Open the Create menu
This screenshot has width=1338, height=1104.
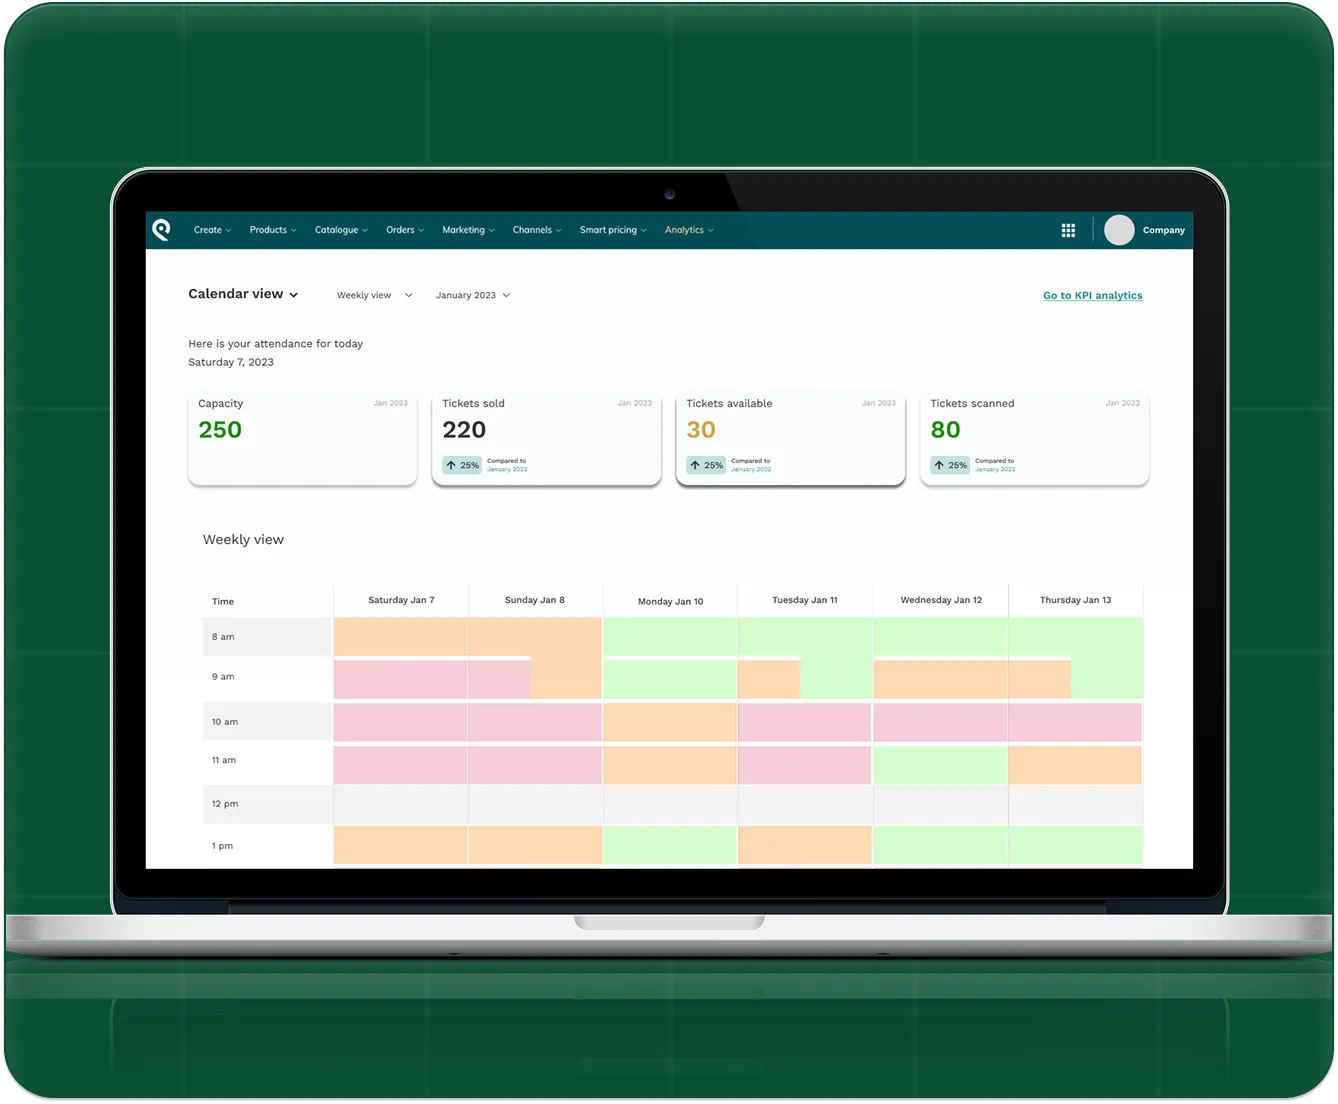212,230
